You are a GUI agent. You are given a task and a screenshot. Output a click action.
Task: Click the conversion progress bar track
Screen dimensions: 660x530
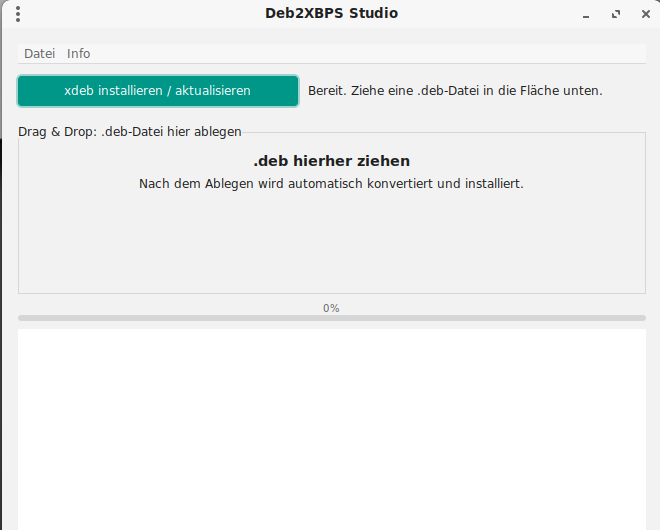(x=331, y=318)
